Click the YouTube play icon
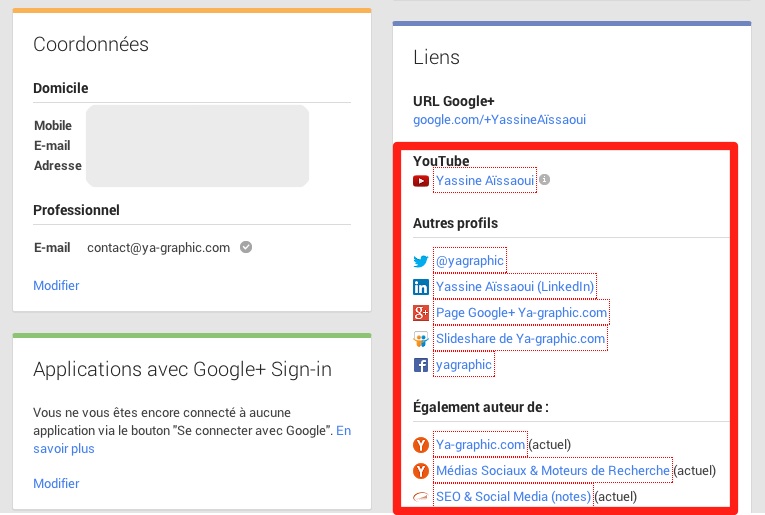This screenshot has height=515, width=765. [421, 181]
